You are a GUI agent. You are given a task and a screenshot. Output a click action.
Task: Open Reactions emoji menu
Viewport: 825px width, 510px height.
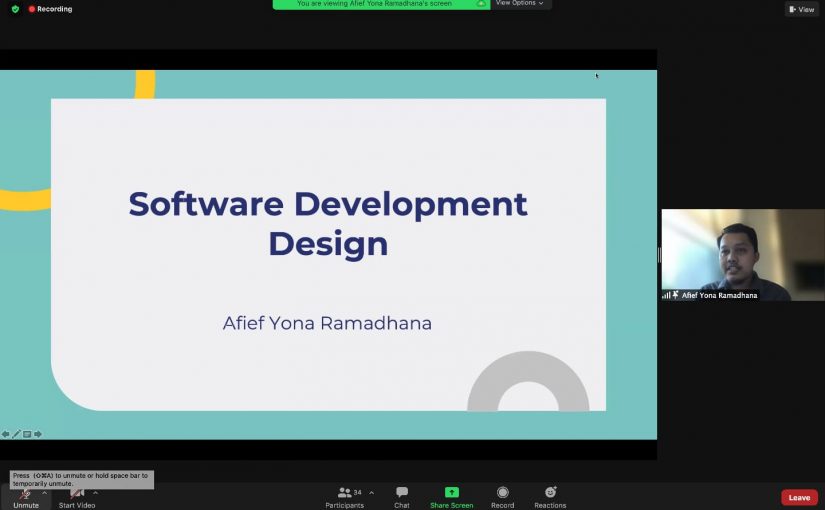coord(550,498)
